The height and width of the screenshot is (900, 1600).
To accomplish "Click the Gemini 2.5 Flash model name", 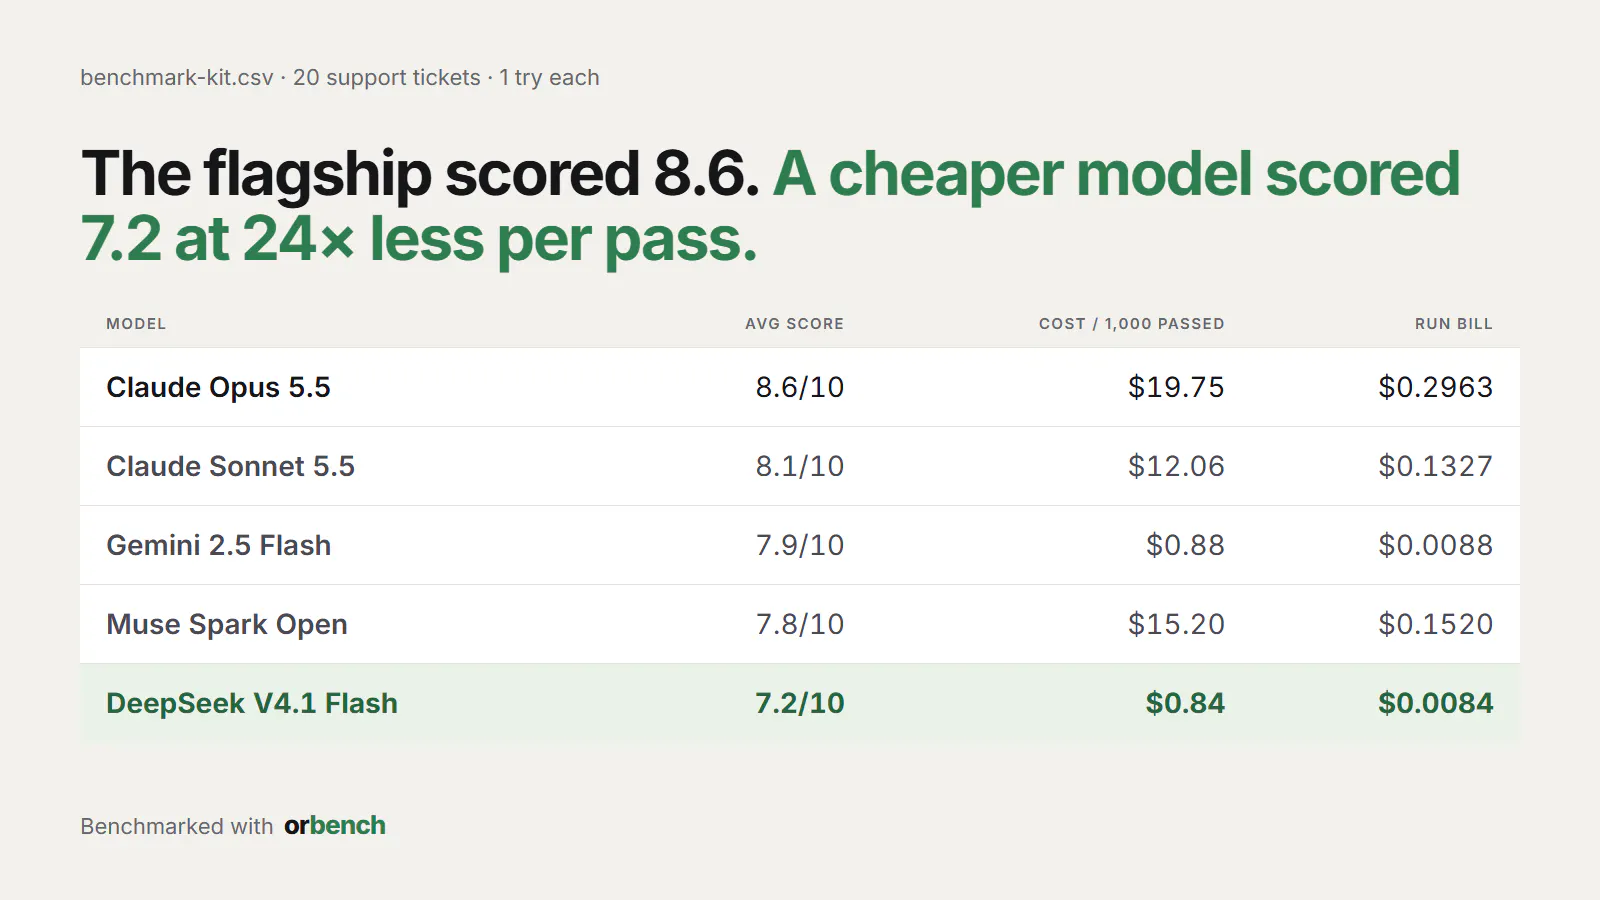I will pyautogui.click(x=219, y=545).
